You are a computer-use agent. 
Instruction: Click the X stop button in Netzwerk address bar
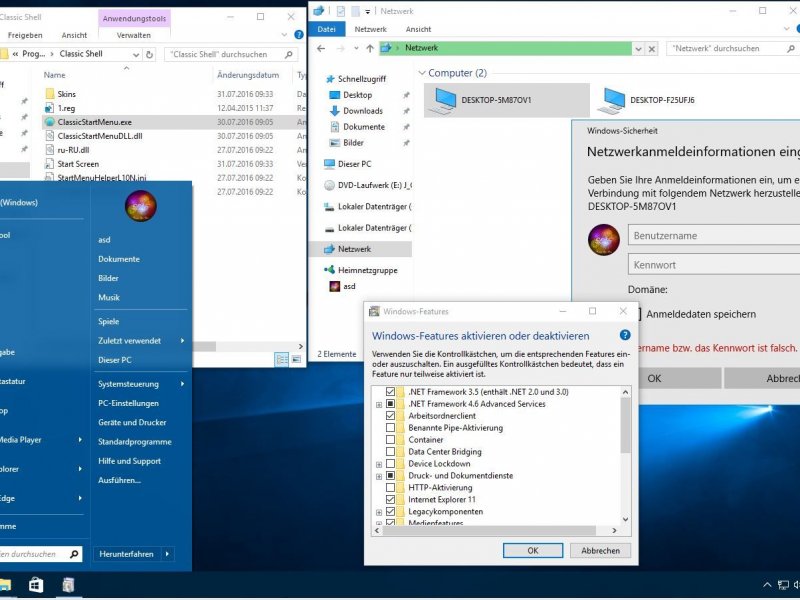(652, 49)
